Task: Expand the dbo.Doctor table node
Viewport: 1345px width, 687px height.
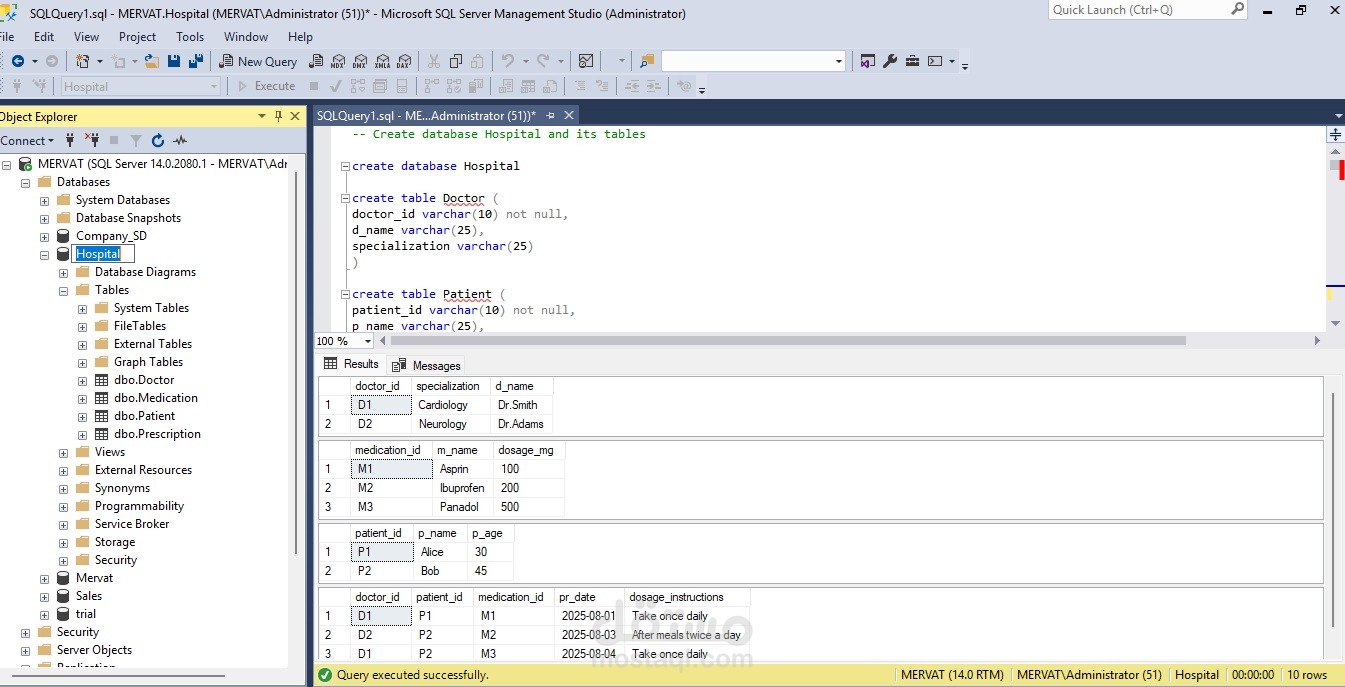Action: point(82,380)
